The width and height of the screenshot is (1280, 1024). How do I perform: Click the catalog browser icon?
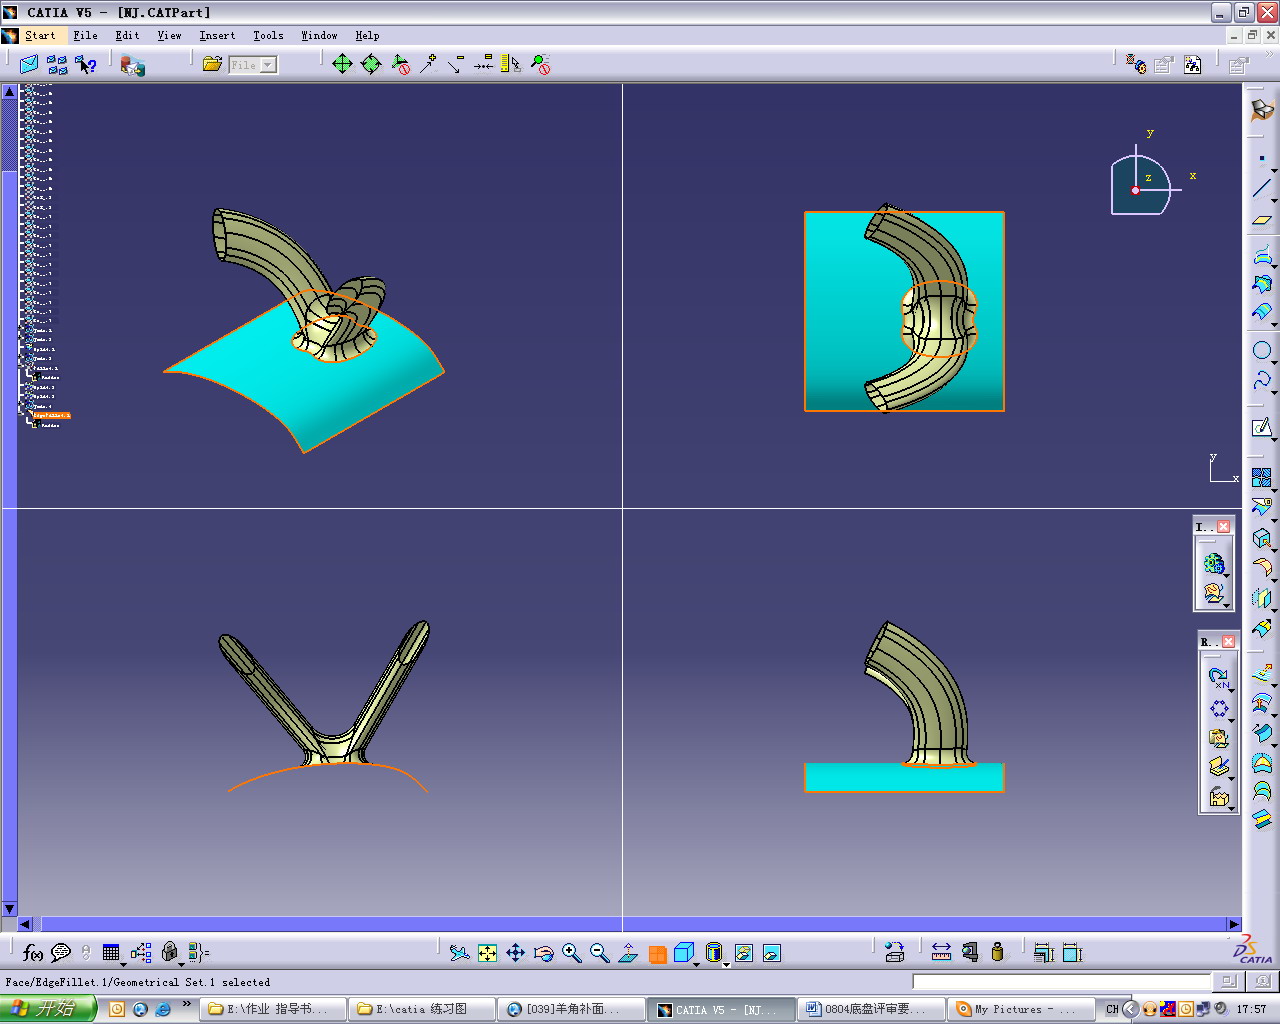click(132, 65)
